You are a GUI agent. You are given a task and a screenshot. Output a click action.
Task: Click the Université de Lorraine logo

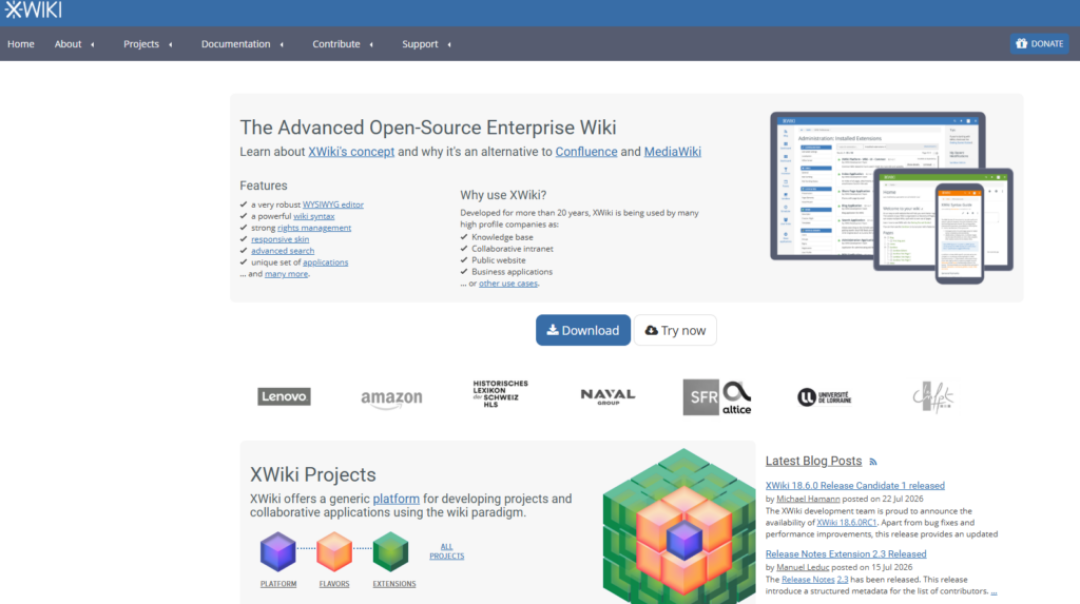coord(824,397)
